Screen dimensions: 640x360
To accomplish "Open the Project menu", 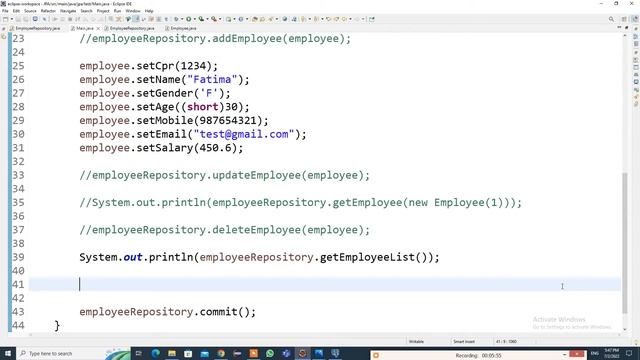I will [x=103, y=11].
